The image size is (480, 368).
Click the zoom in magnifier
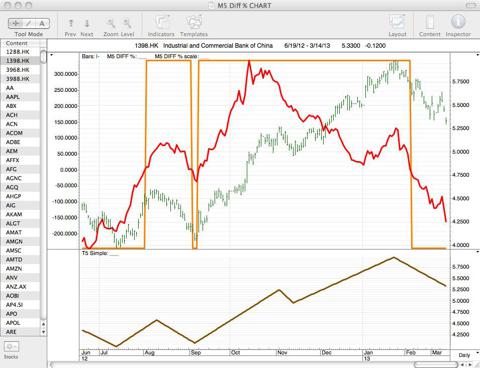127,23
